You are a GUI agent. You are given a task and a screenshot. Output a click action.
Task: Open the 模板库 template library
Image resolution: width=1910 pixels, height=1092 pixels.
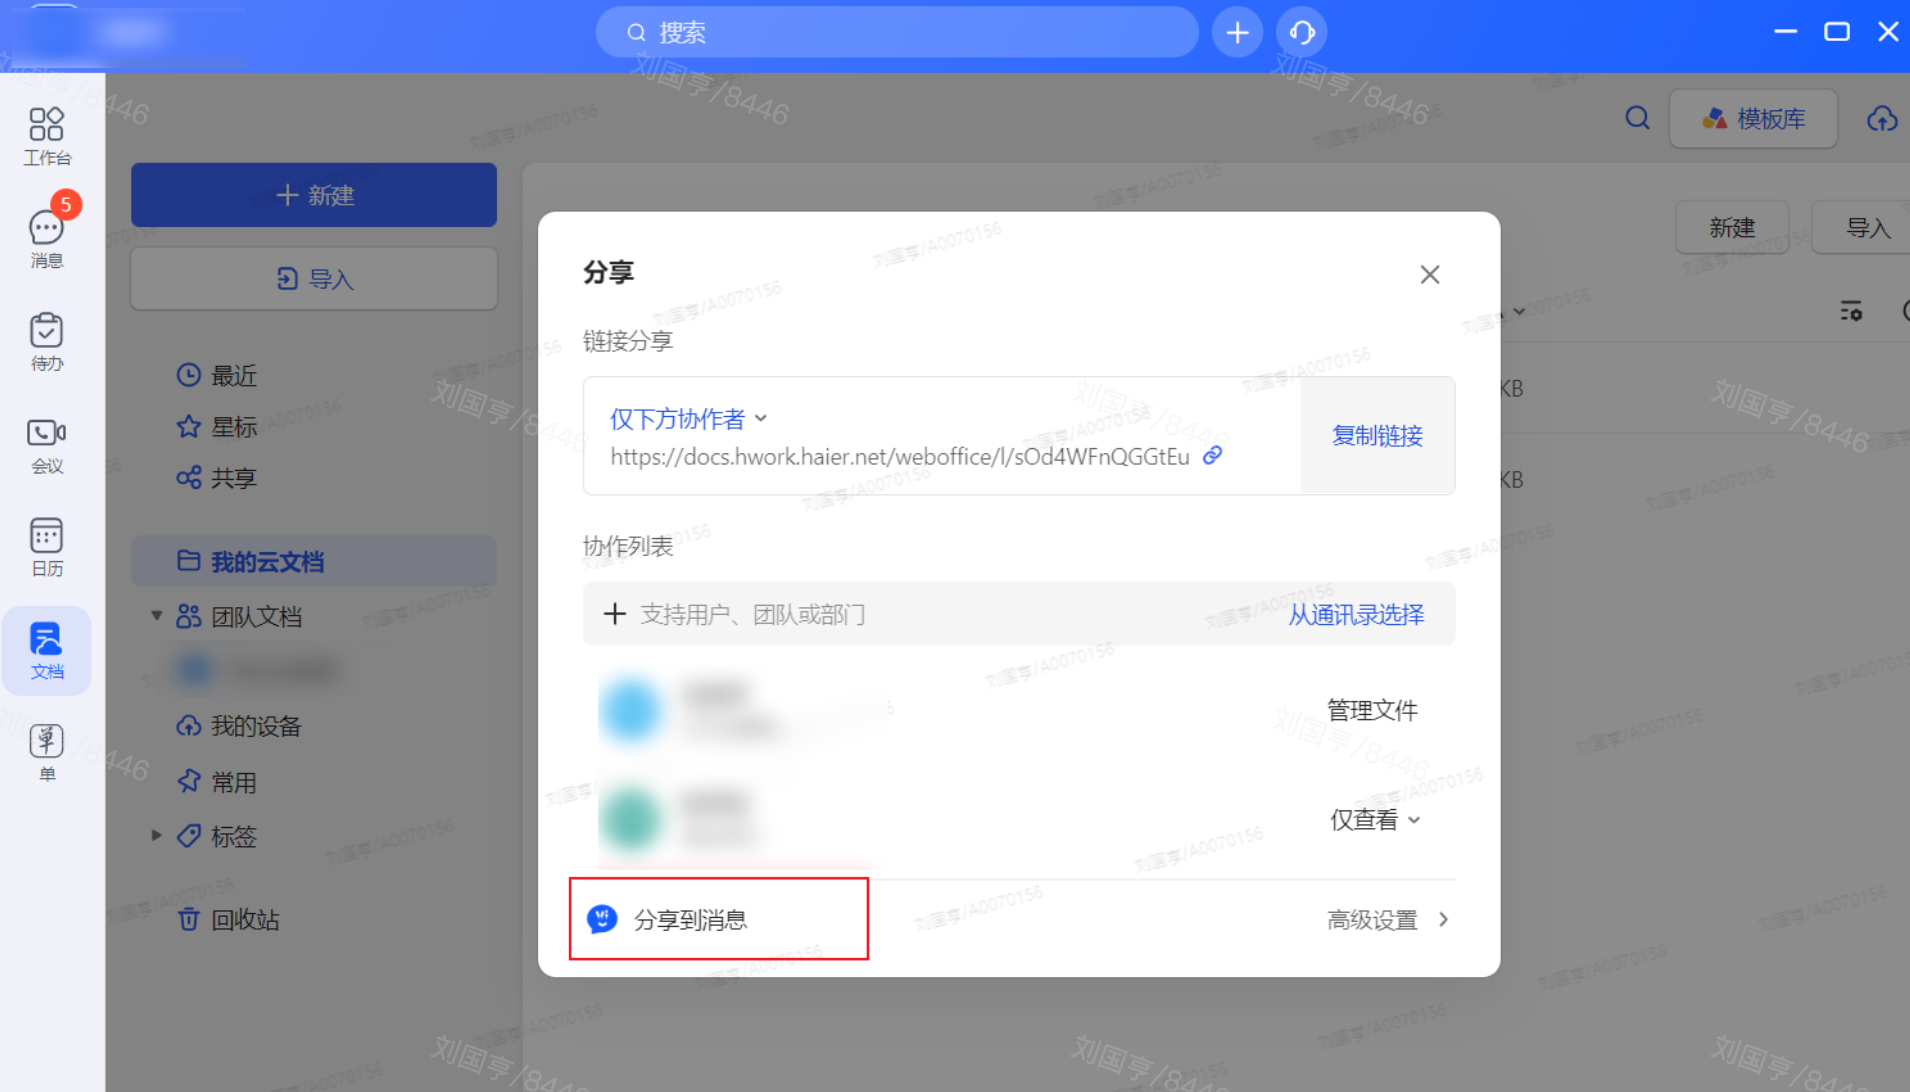click(x=1753, y=118)
